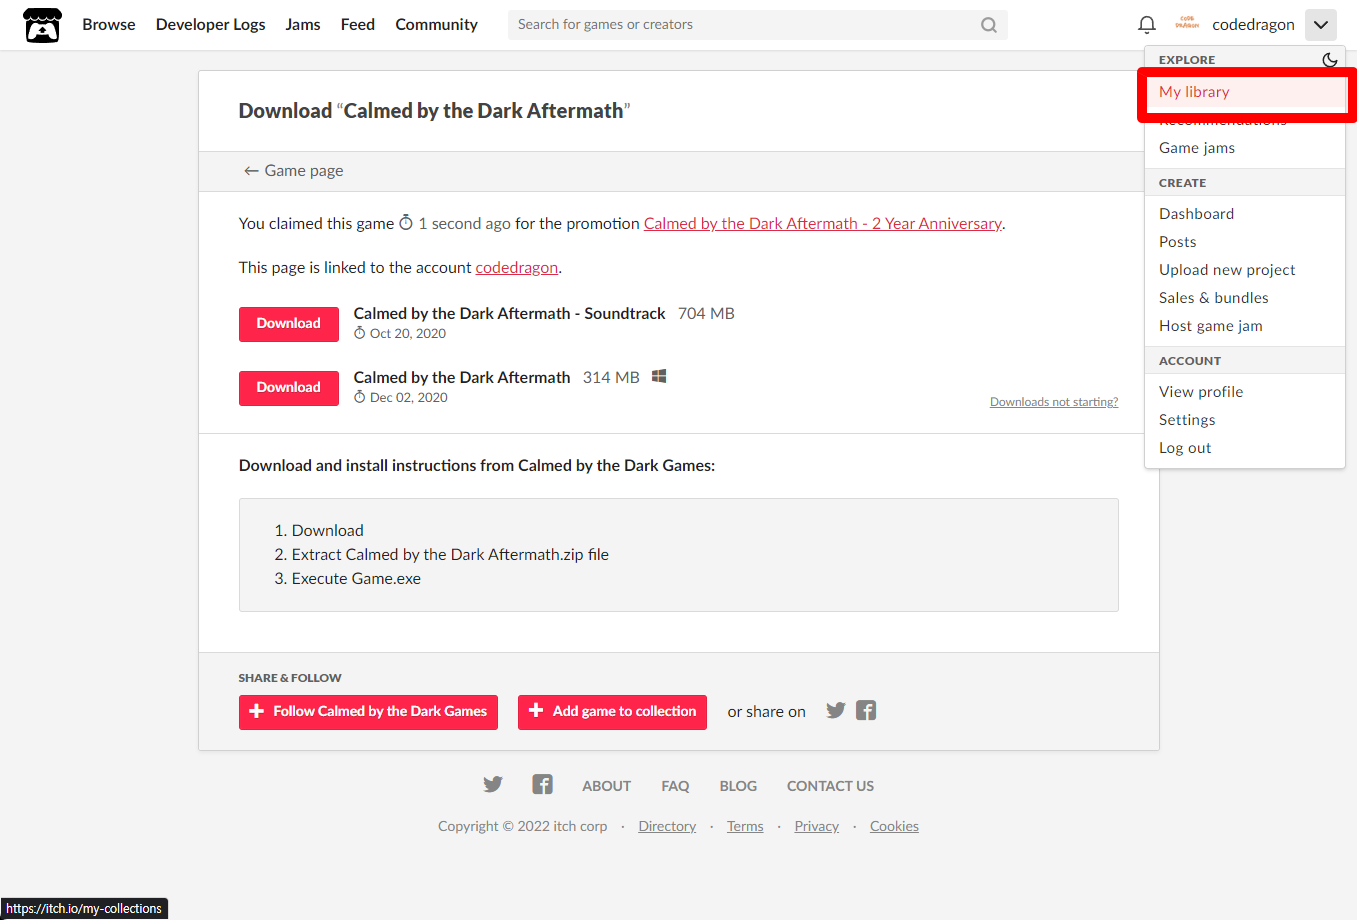The image size is (1357, 920).
Task: Open the codedragon linked account link
Action: point(516,268)
